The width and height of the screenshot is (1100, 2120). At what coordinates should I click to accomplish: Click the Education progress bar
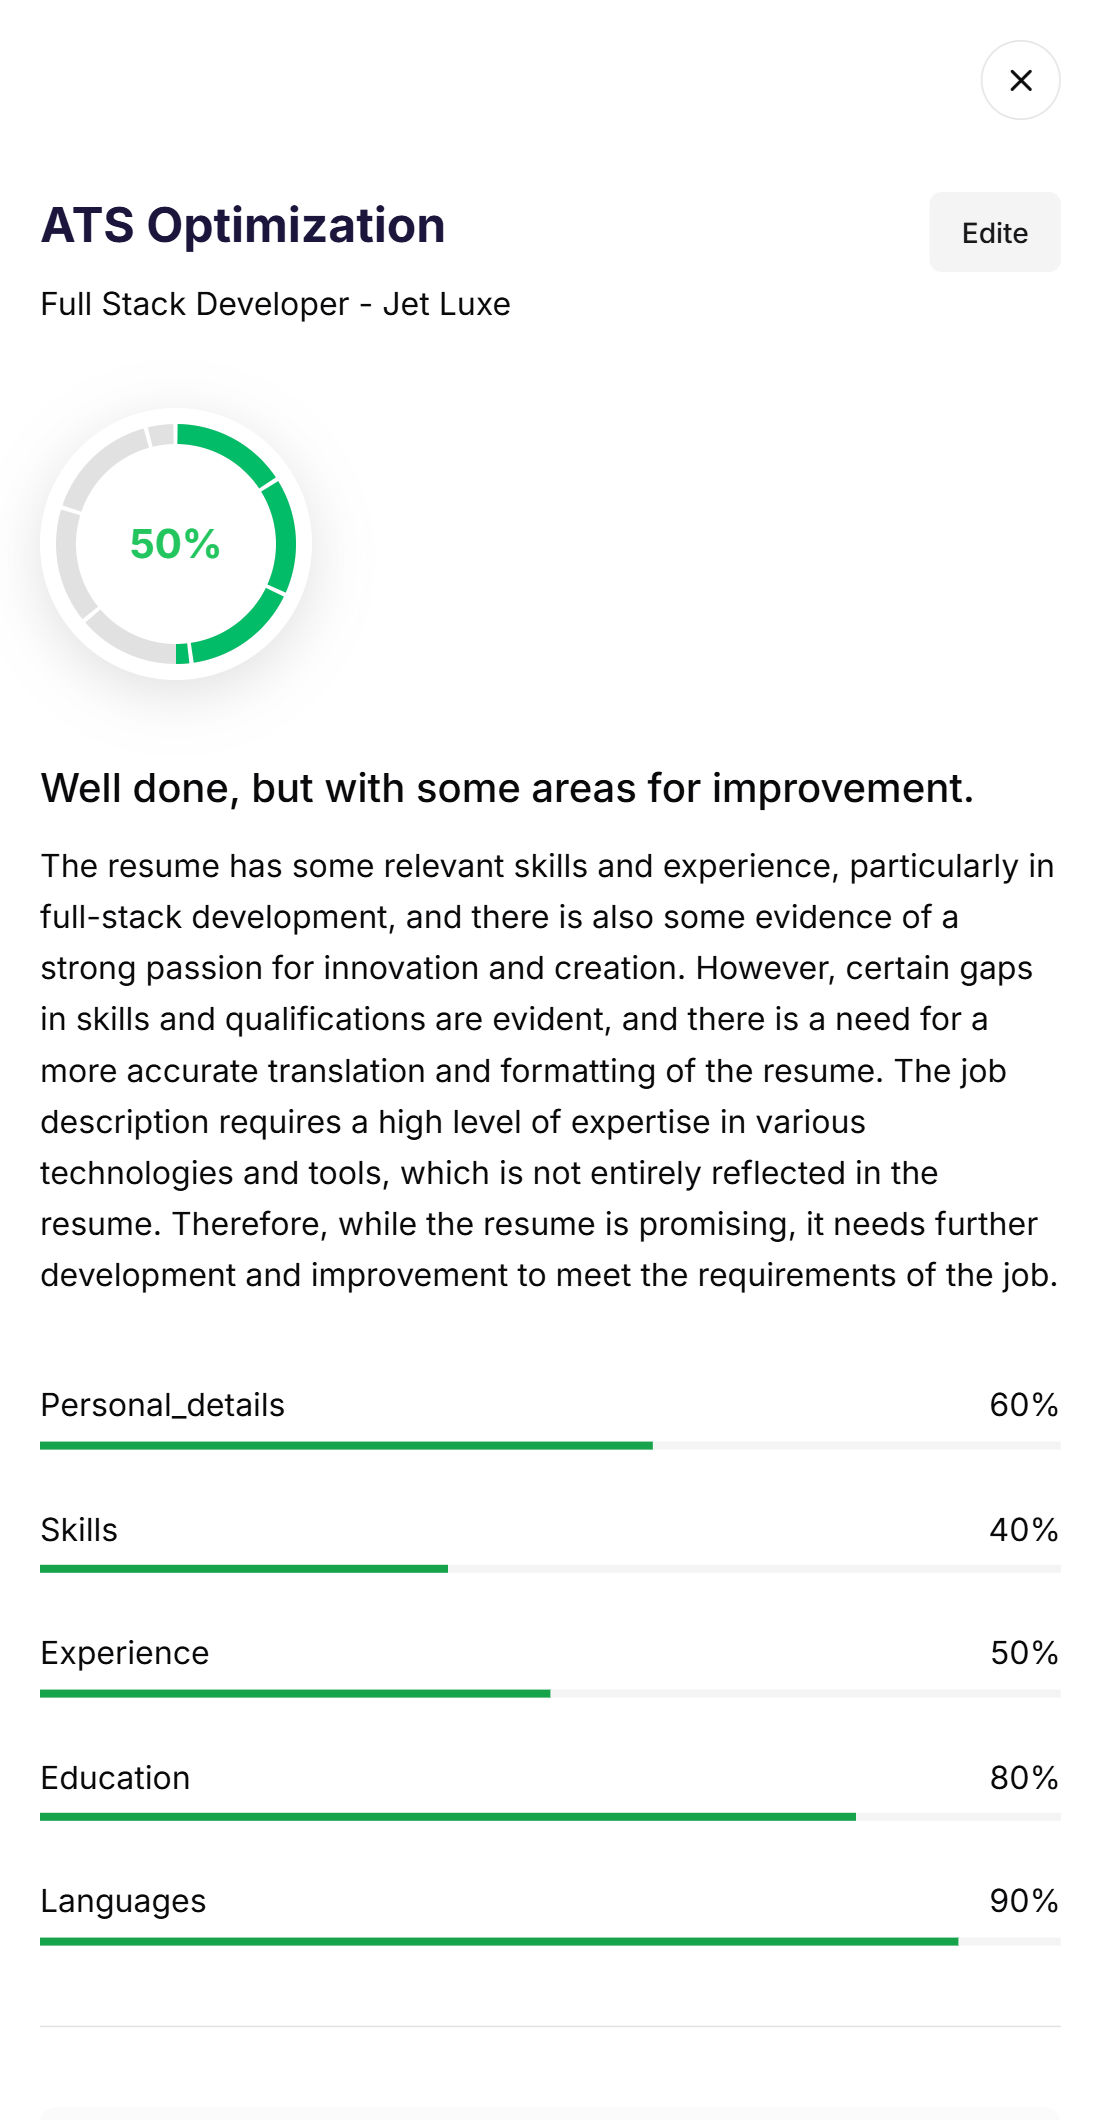pyautogui.click(x=550, y=1817)
